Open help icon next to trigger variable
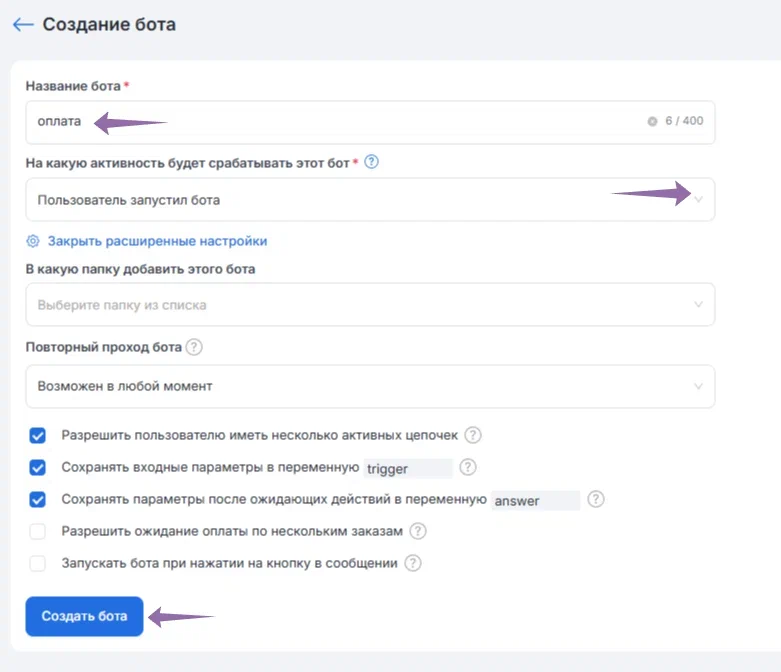781x672 pixels. click(468, 467)
